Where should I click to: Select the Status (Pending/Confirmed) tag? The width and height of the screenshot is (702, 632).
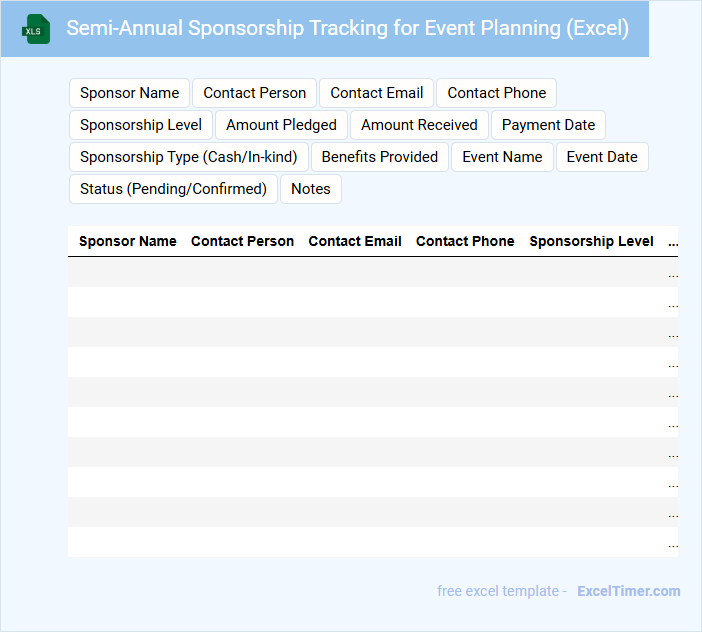coord(173,189)
